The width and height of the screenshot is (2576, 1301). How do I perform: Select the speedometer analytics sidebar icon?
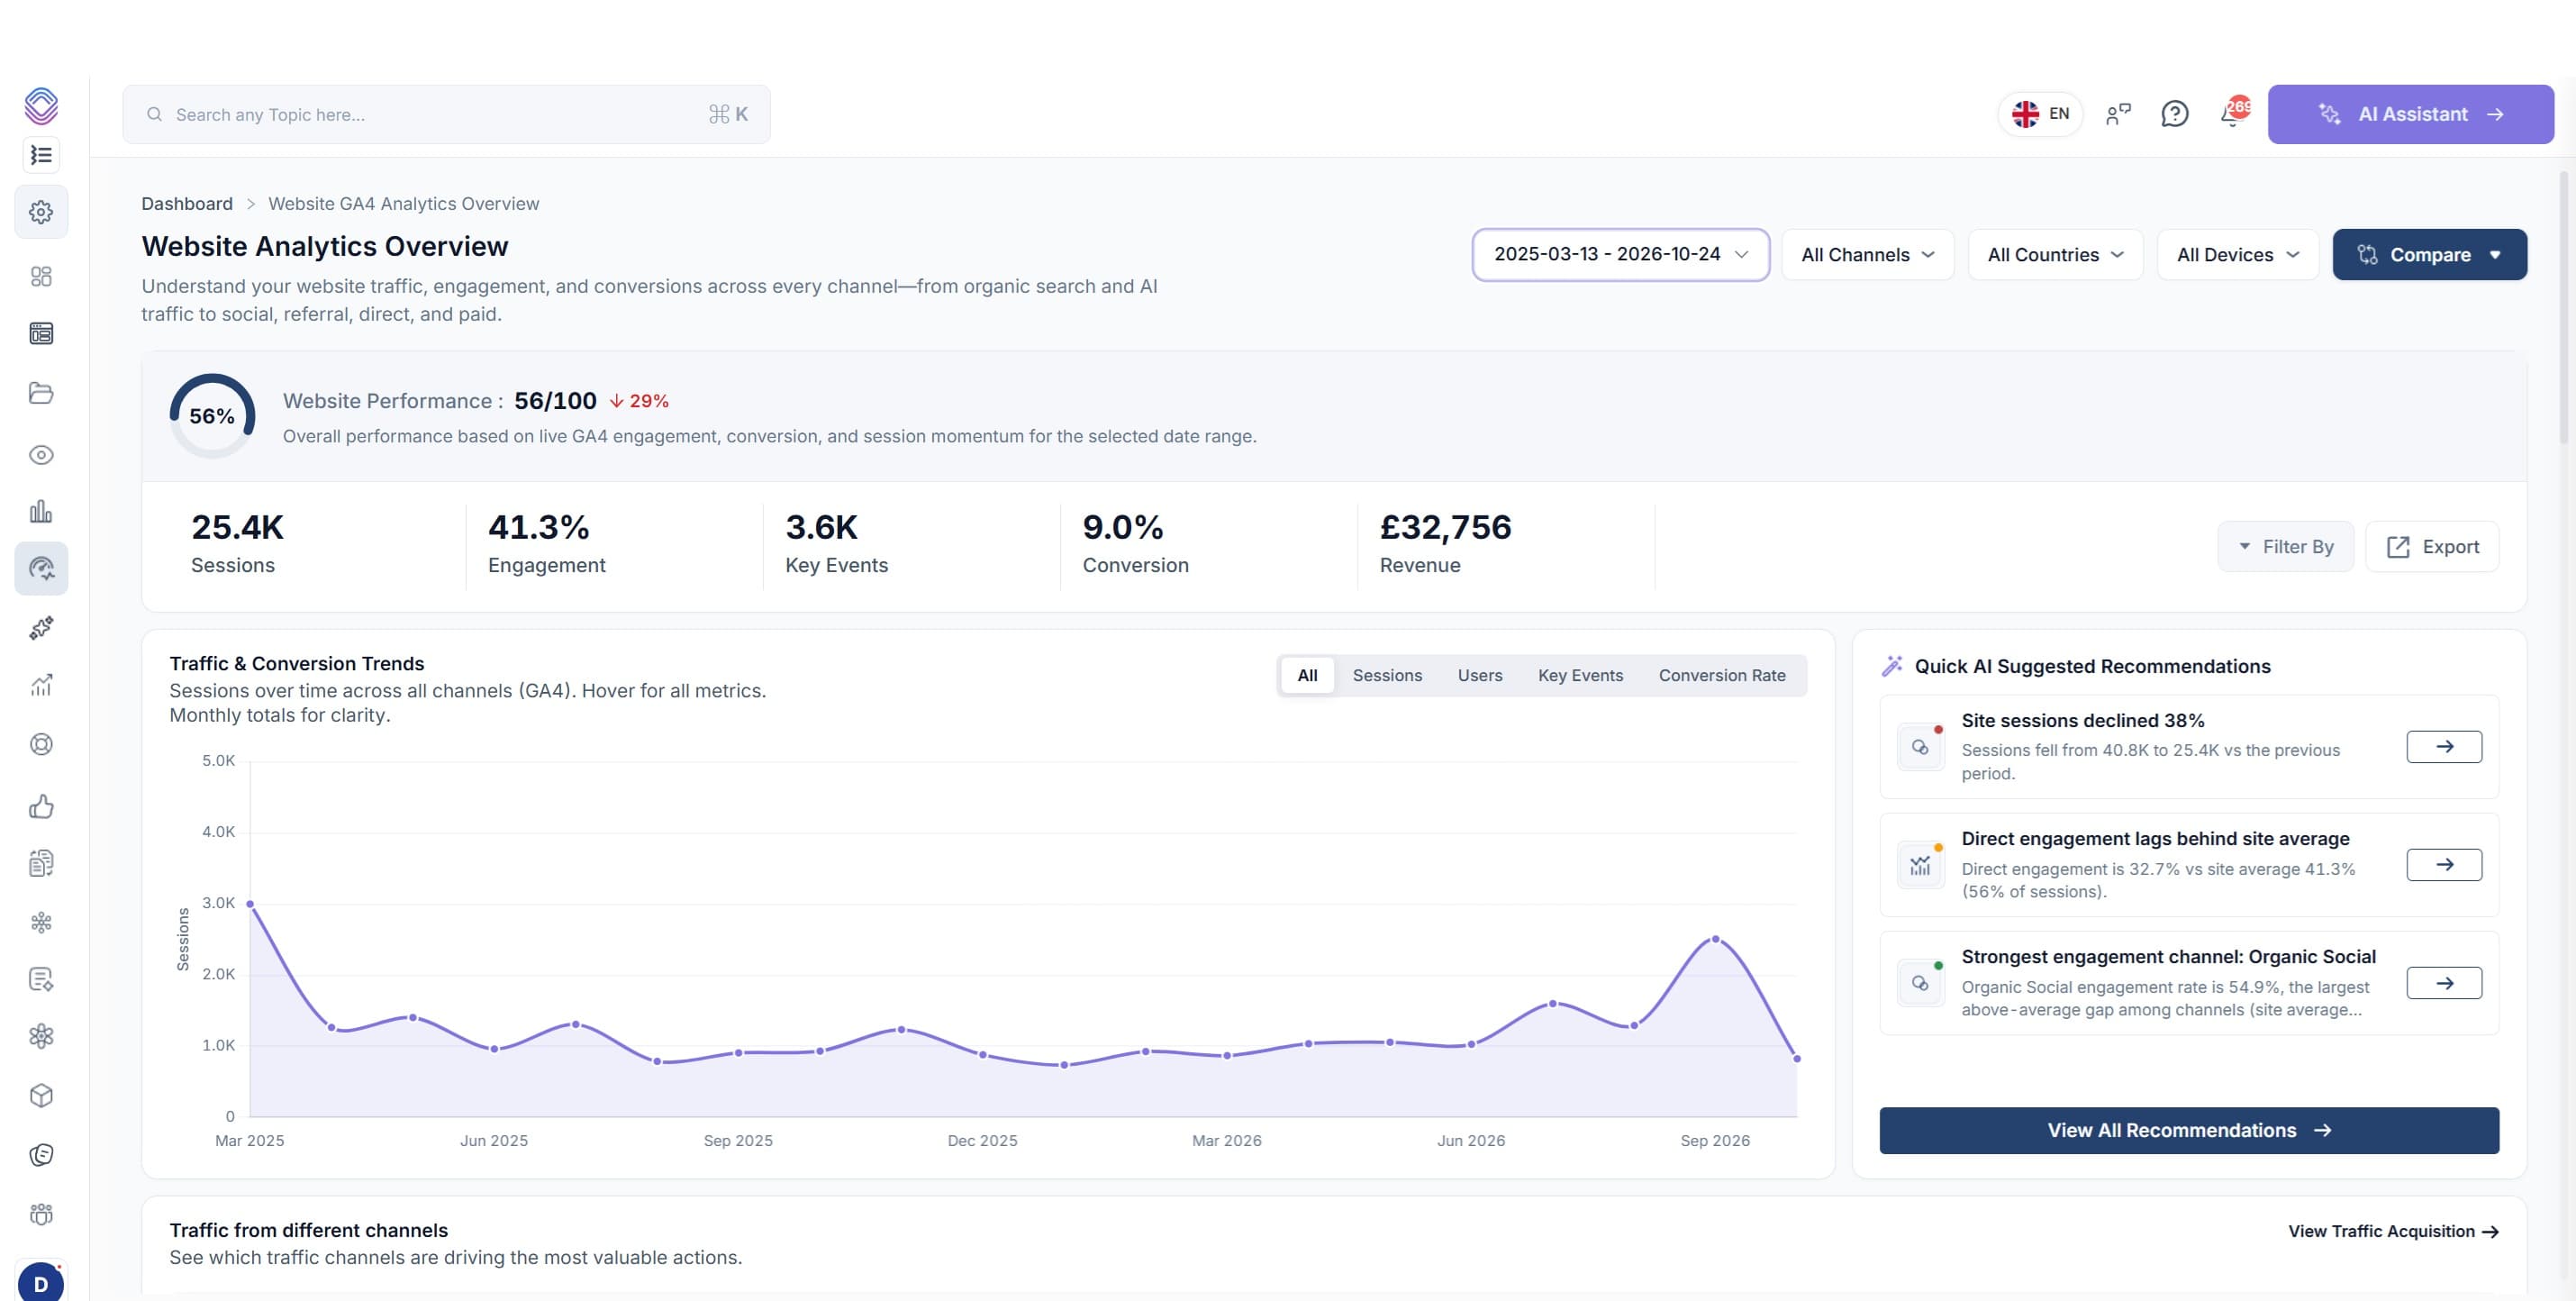pos(41,569)
